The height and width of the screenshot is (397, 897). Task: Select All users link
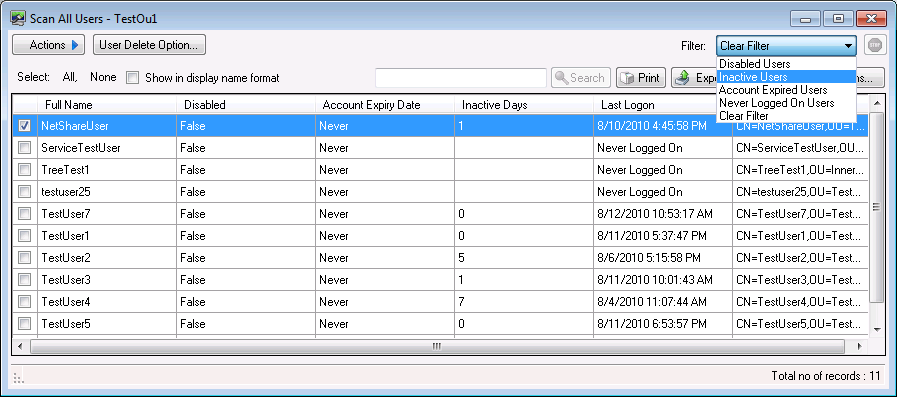pos(70,77)
